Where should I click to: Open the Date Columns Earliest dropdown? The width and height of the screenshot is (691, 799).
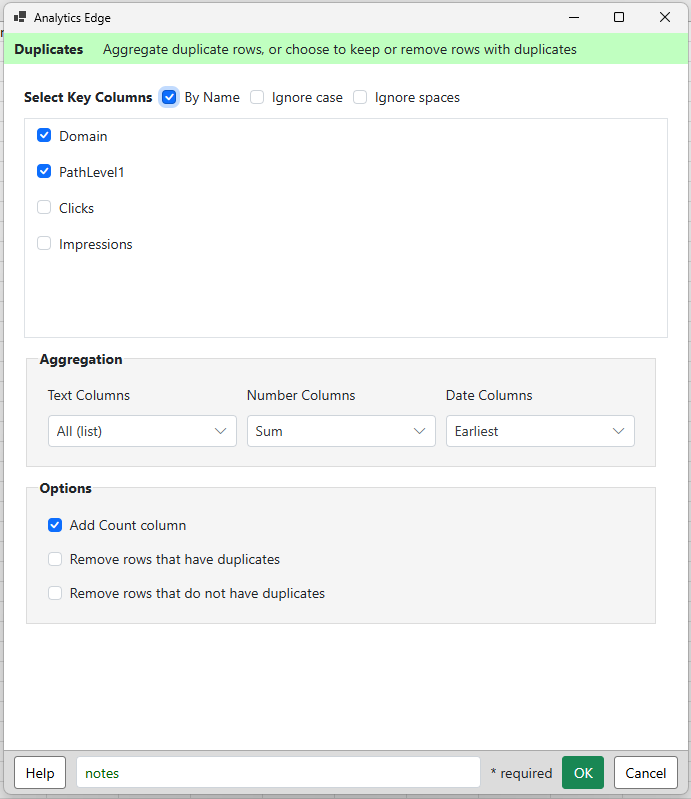pos(540,431)
